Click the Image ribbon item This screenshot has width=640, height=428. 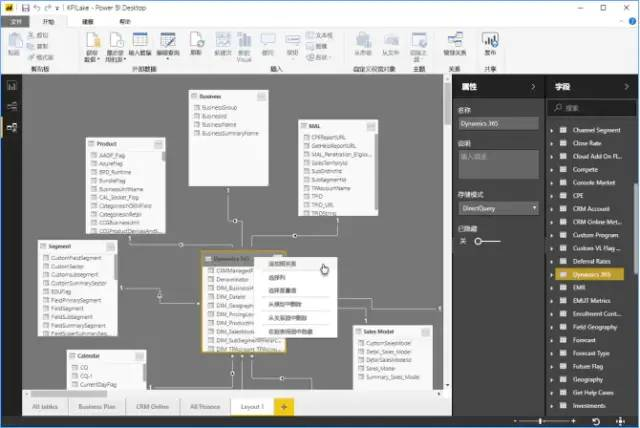point(317,47)
